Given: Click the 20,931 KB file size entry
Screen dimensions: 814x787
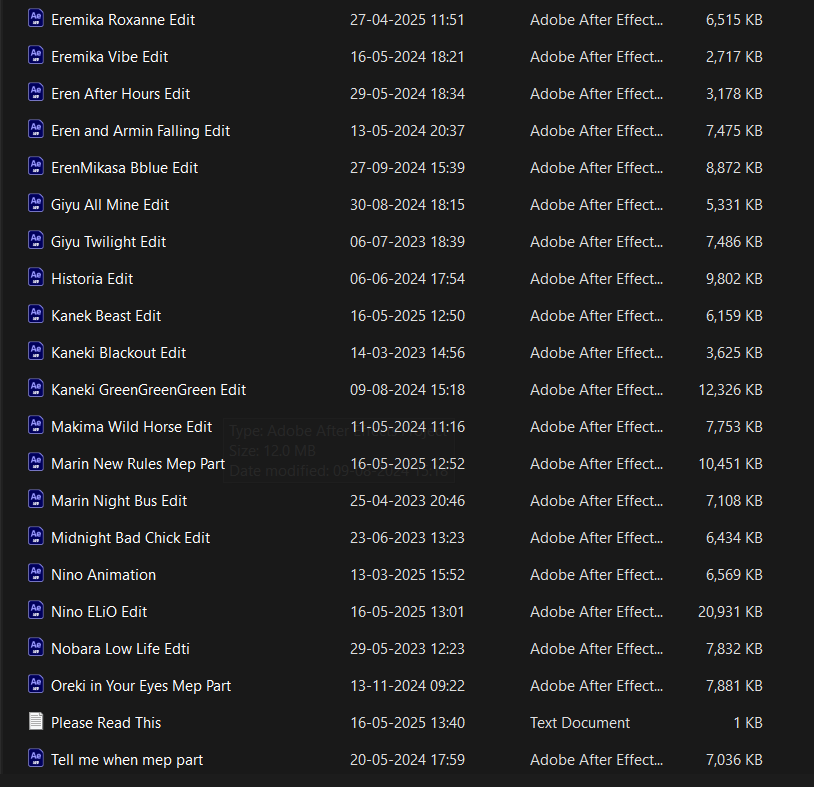Looking at the screenshot, I should (730, 612).
